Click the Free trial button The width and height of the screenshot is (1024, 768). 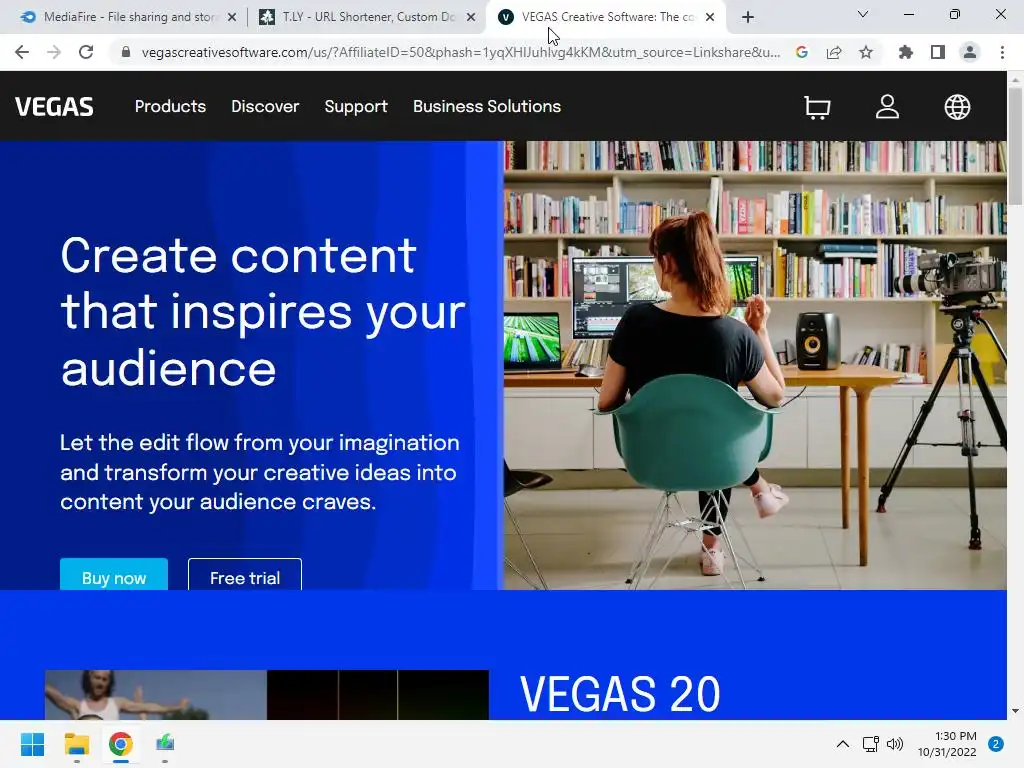pyautogui.click(x=245, y=575)
